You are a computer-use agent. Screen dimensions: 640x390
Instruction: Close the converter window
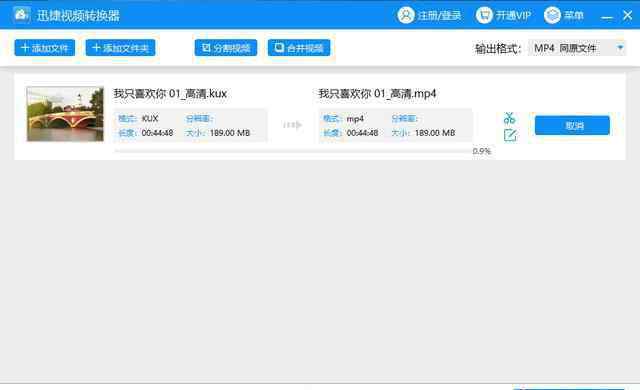tap(627, 16)
